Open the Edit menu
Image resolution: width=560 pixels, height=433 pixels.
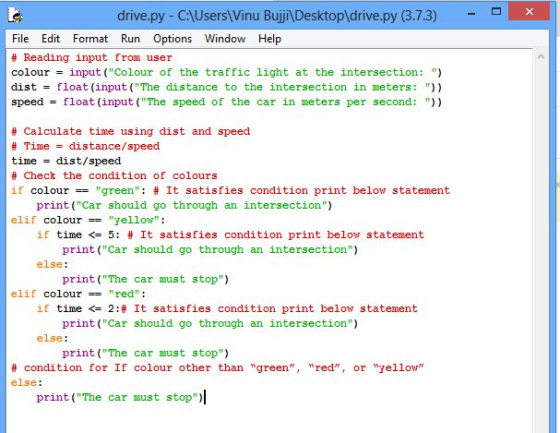click(50, 39)
